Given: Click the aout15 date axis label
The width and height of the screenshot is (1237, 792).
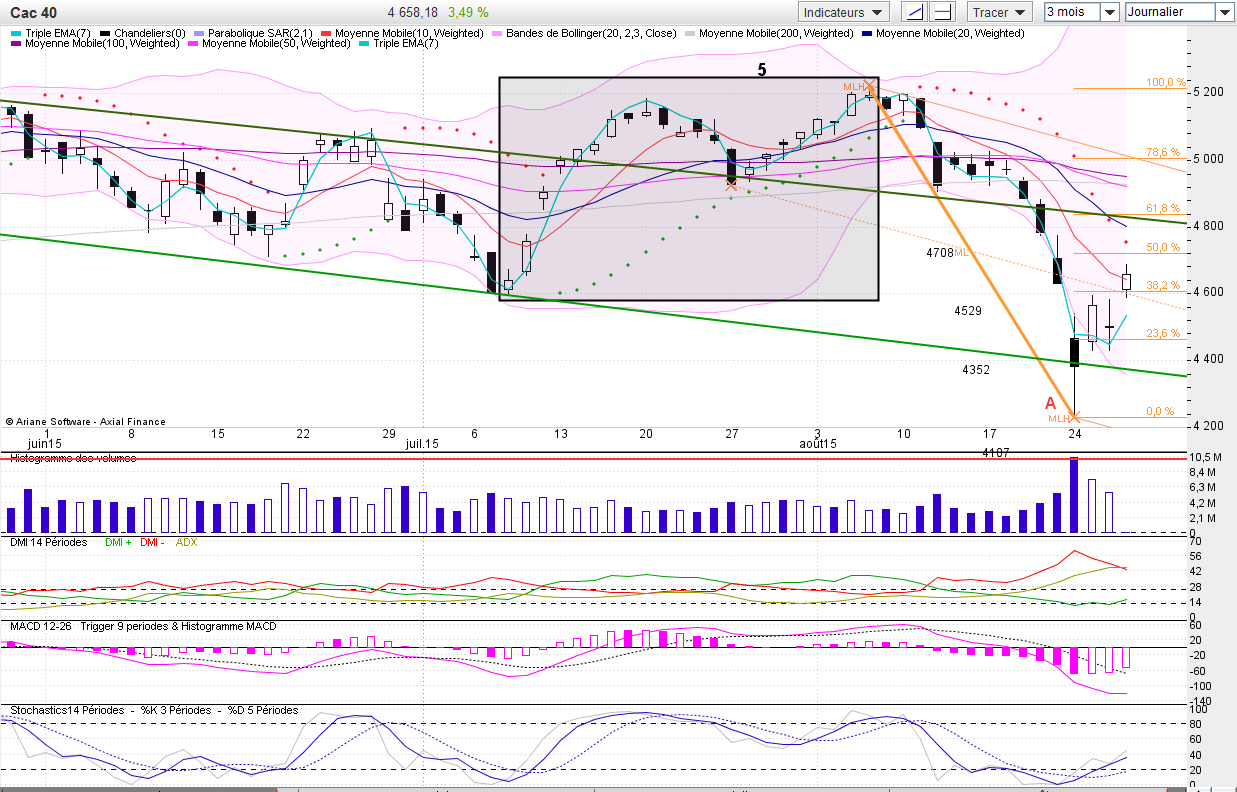Looking at the screenshot, I should click(x=818, y=443).
